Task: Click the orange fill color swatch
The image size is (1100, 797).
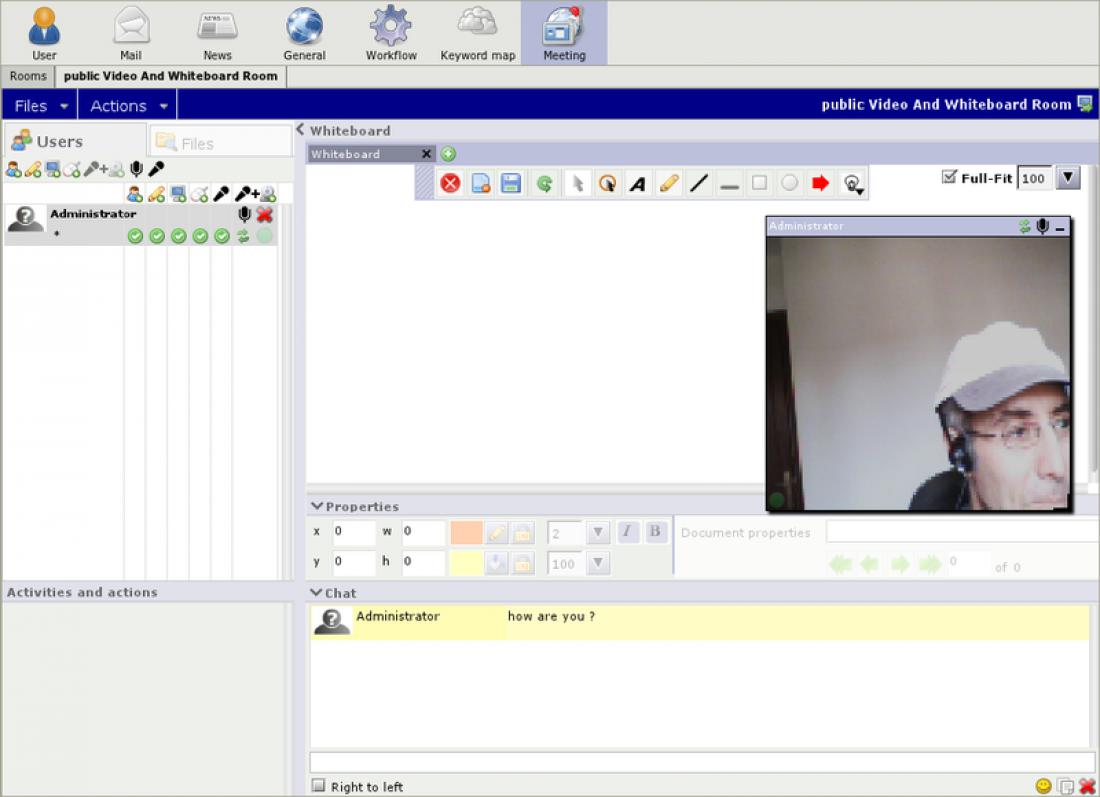Action: [466, 532]
